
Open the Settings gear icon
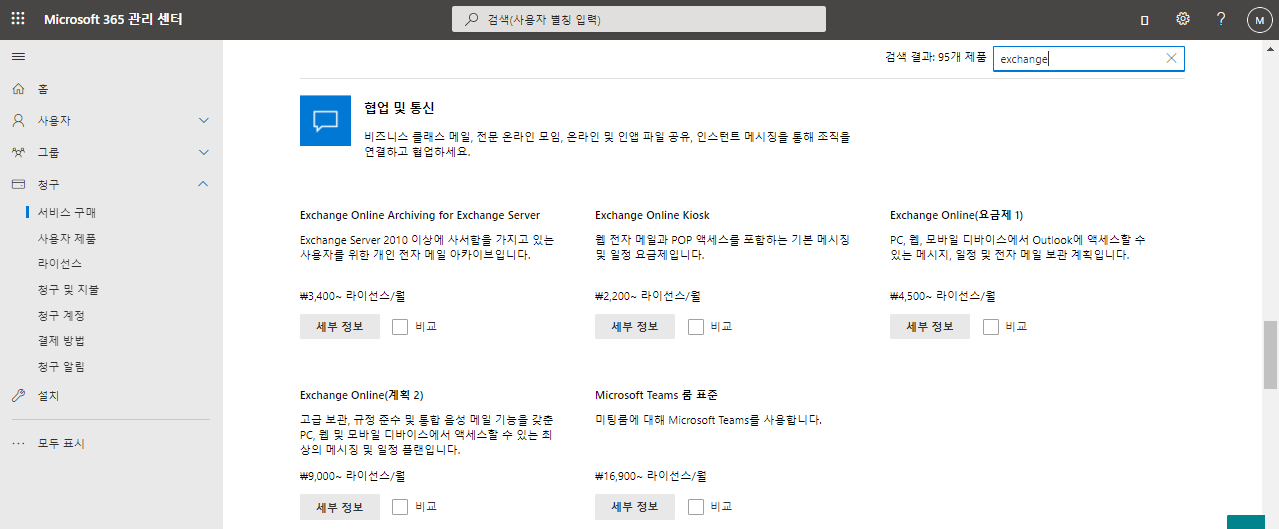(x=1183, y=19)
